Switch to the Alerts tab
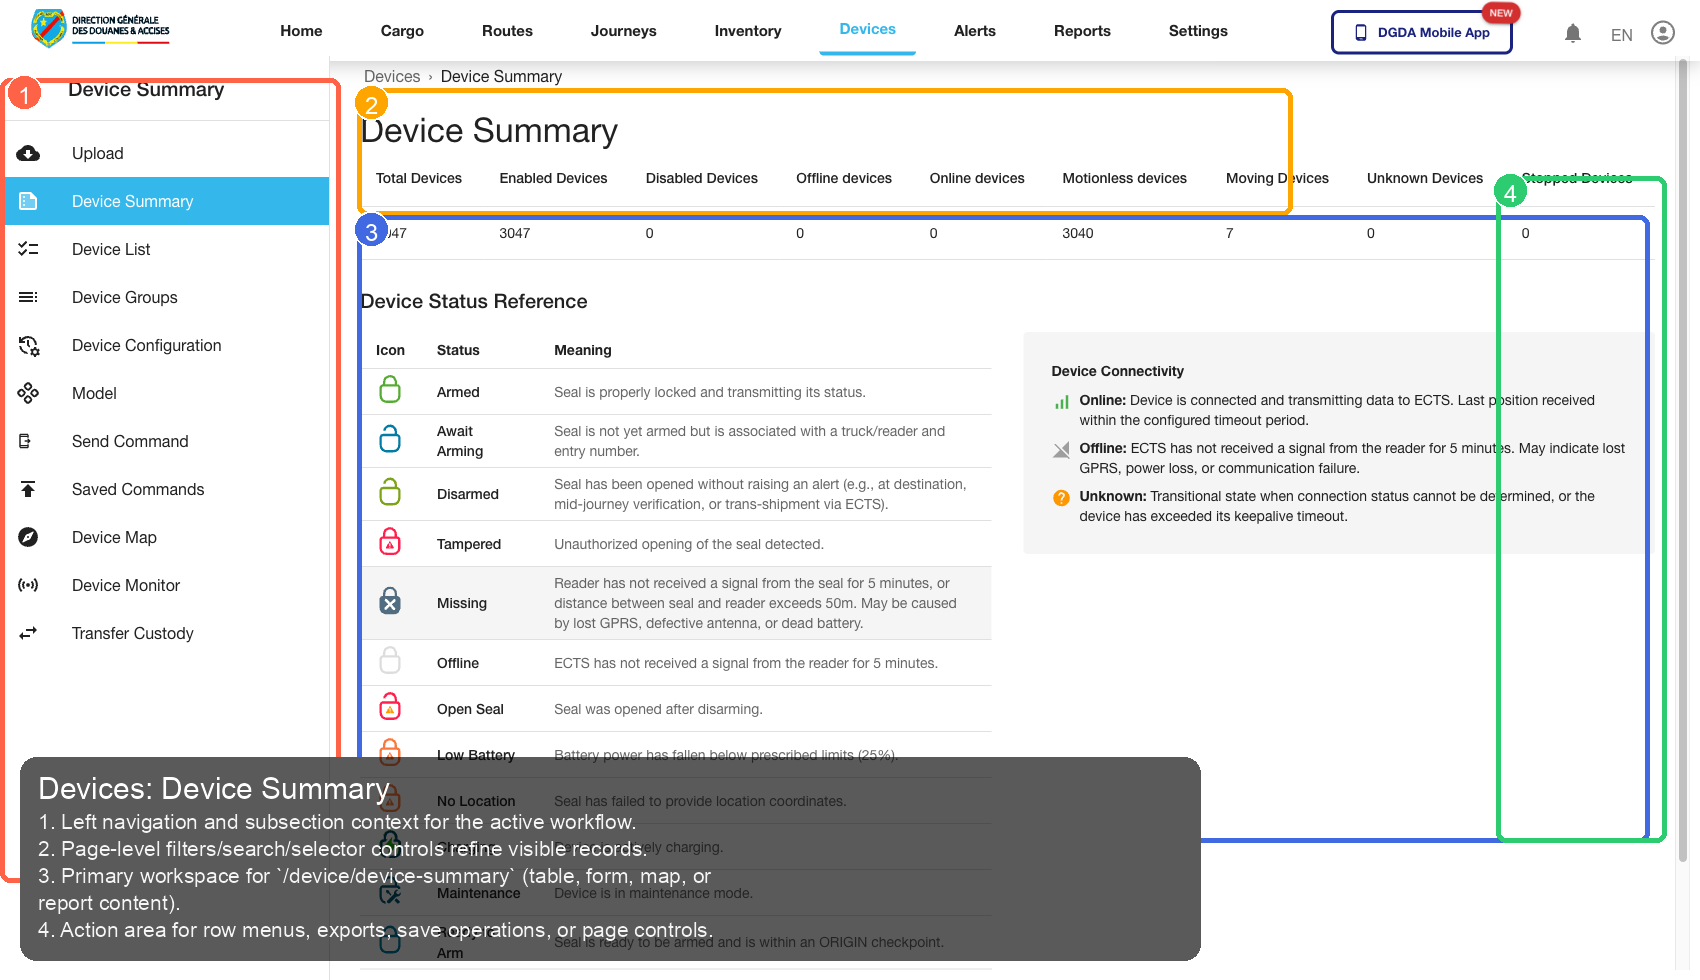1700x980 pixels. click(974, 31)
